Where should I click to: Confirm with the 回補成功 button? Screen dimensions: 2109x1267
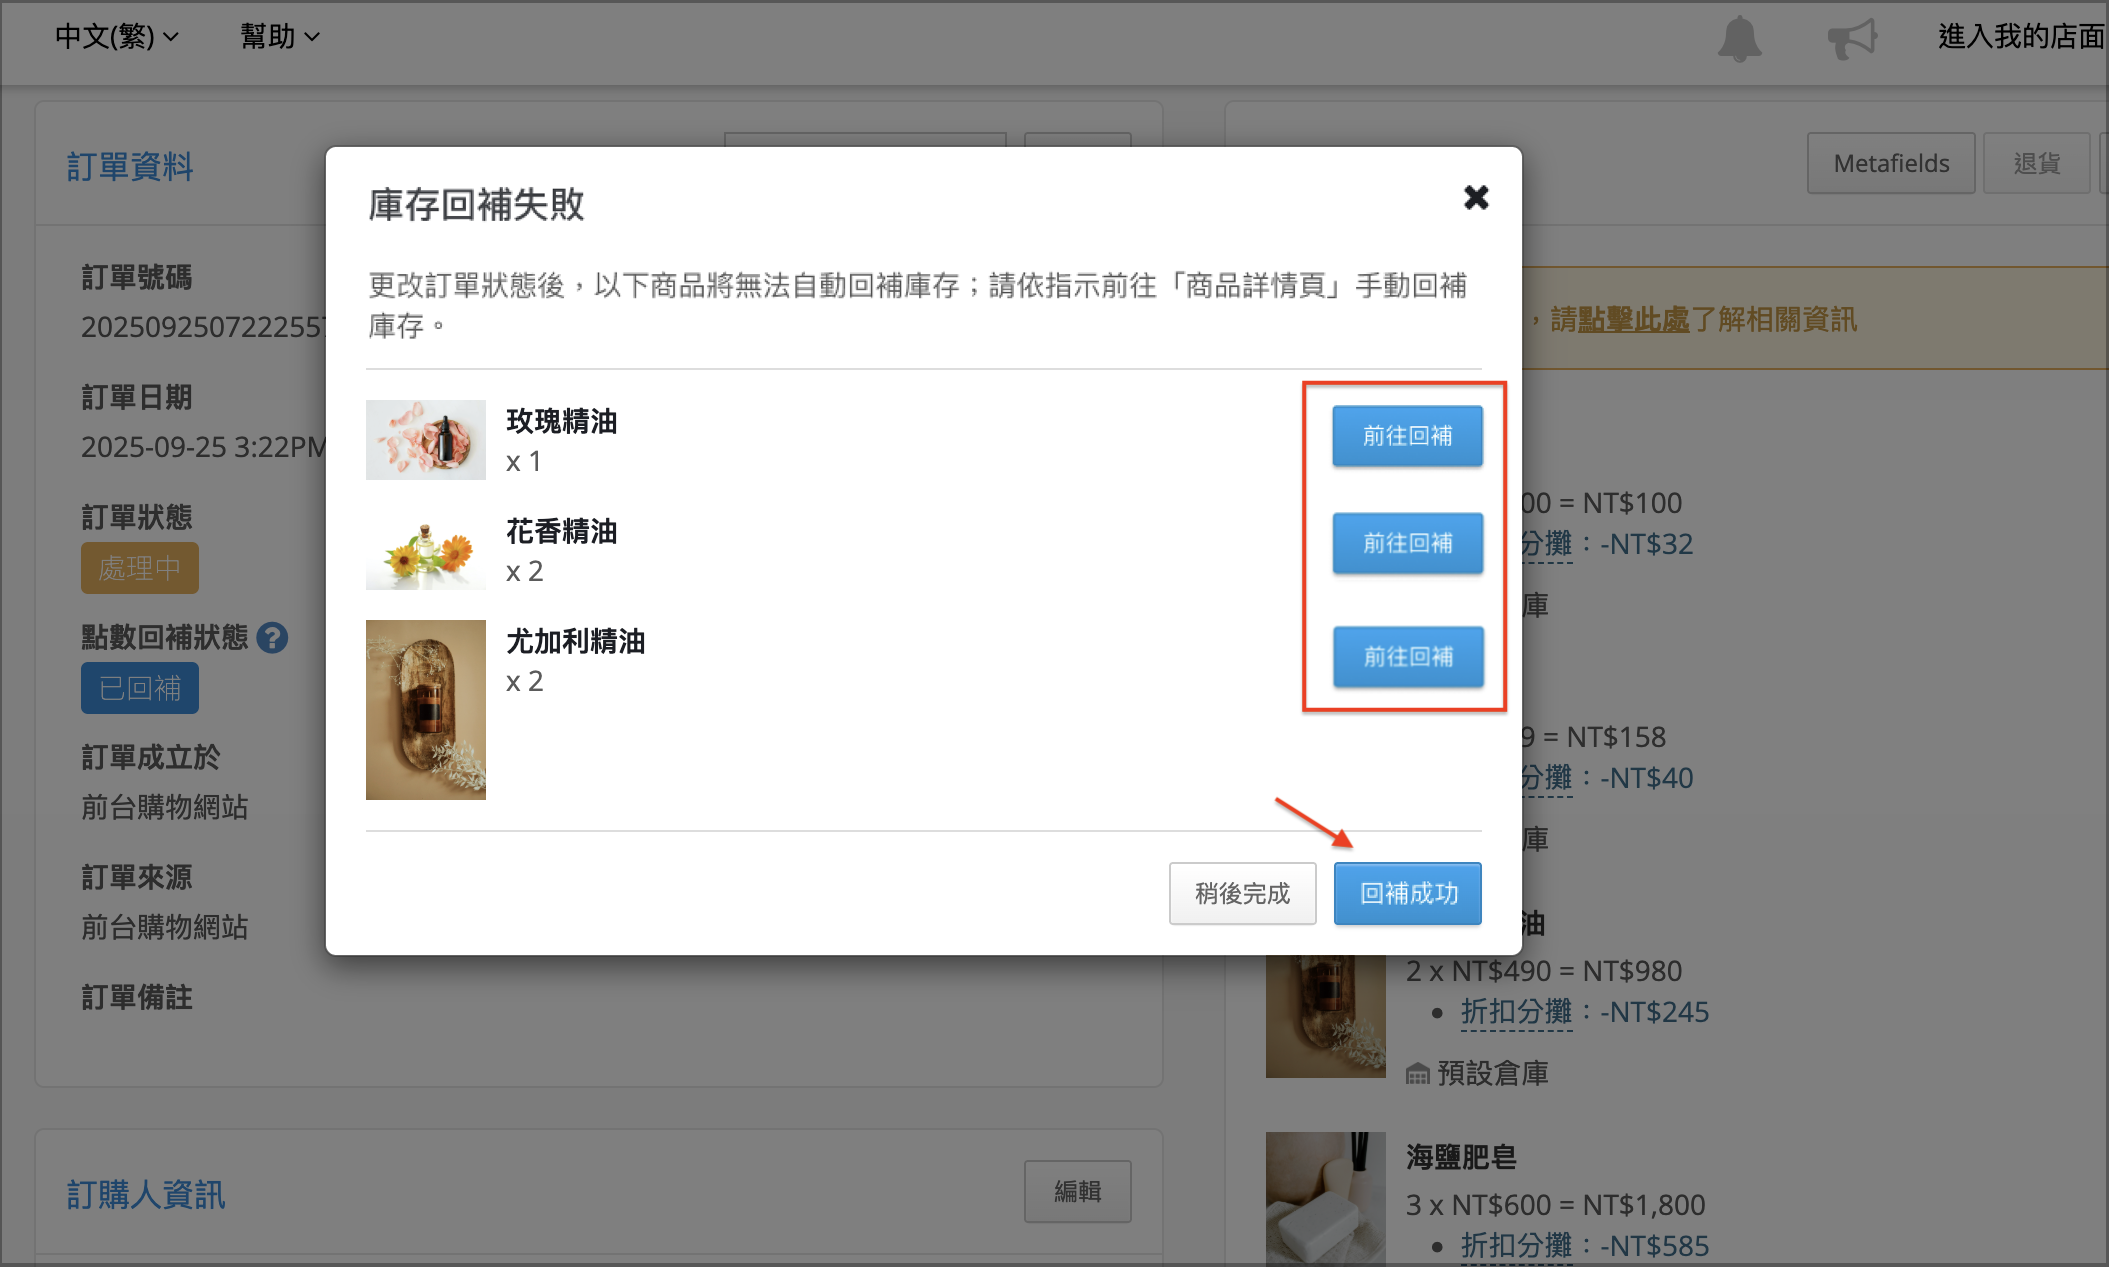pos(1408,893)
